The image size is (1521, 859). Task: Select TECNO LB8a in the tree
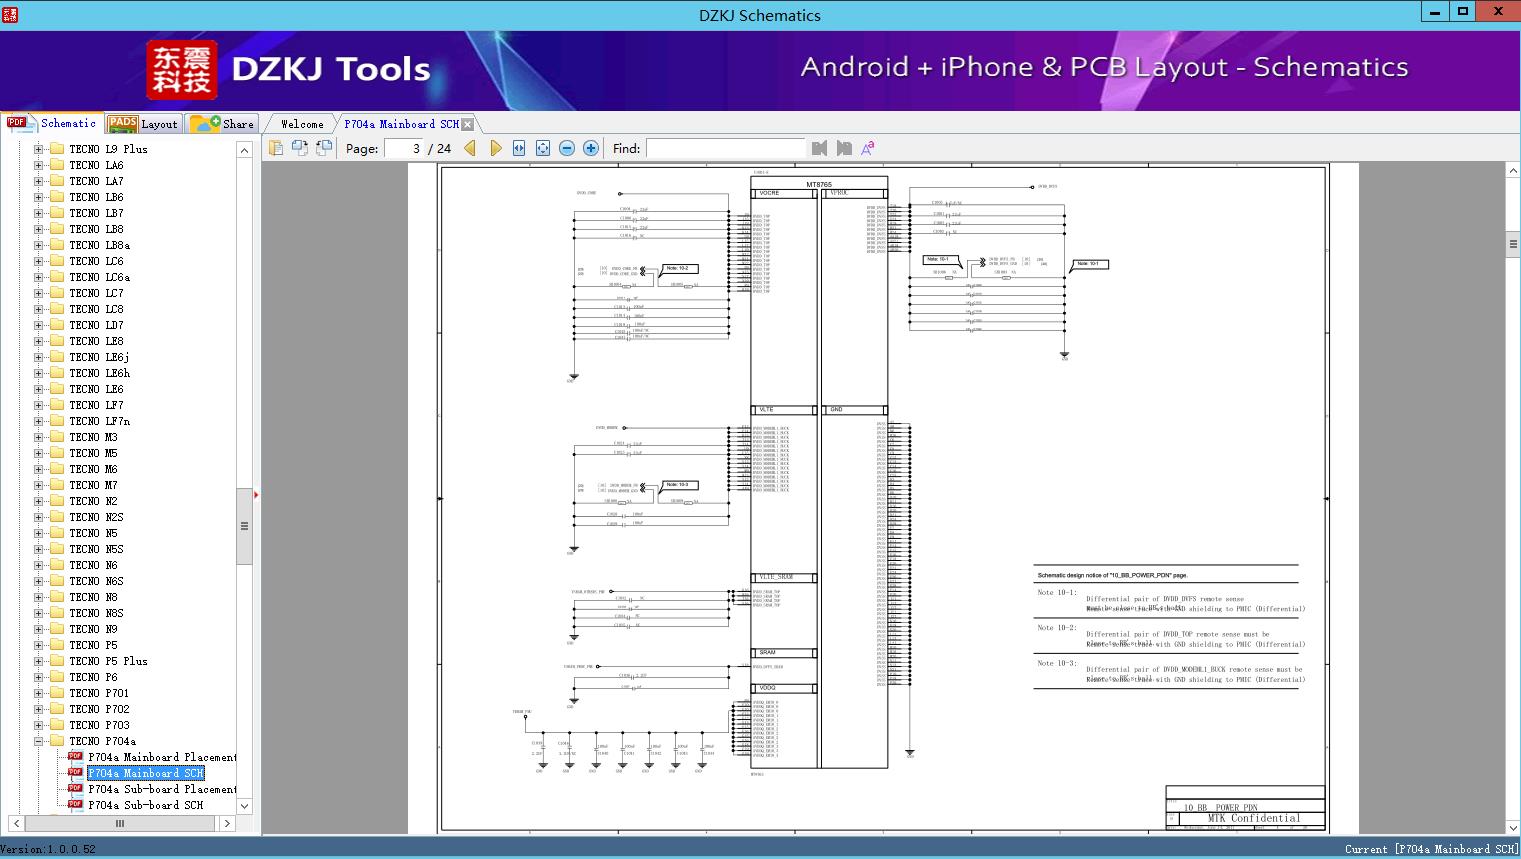[x=99, y=245]
